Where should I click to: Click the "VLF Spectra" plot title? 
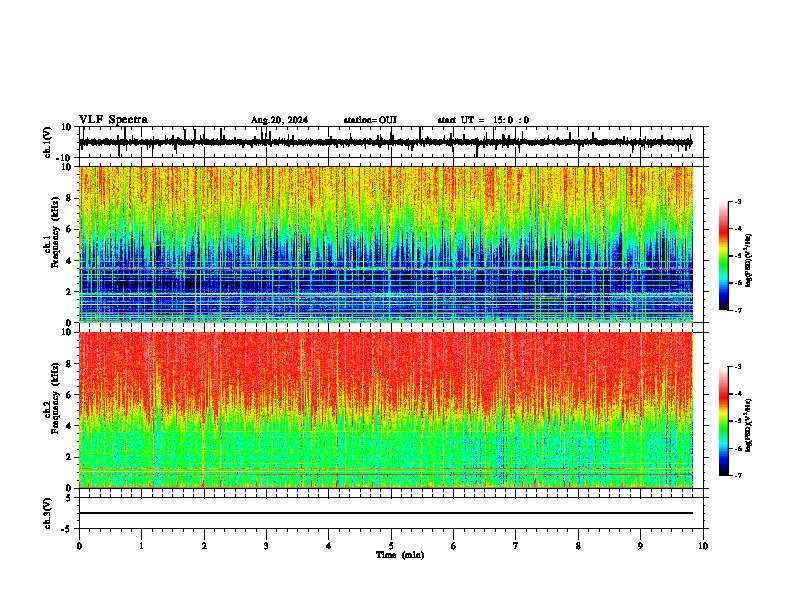[x=113, y=119]
